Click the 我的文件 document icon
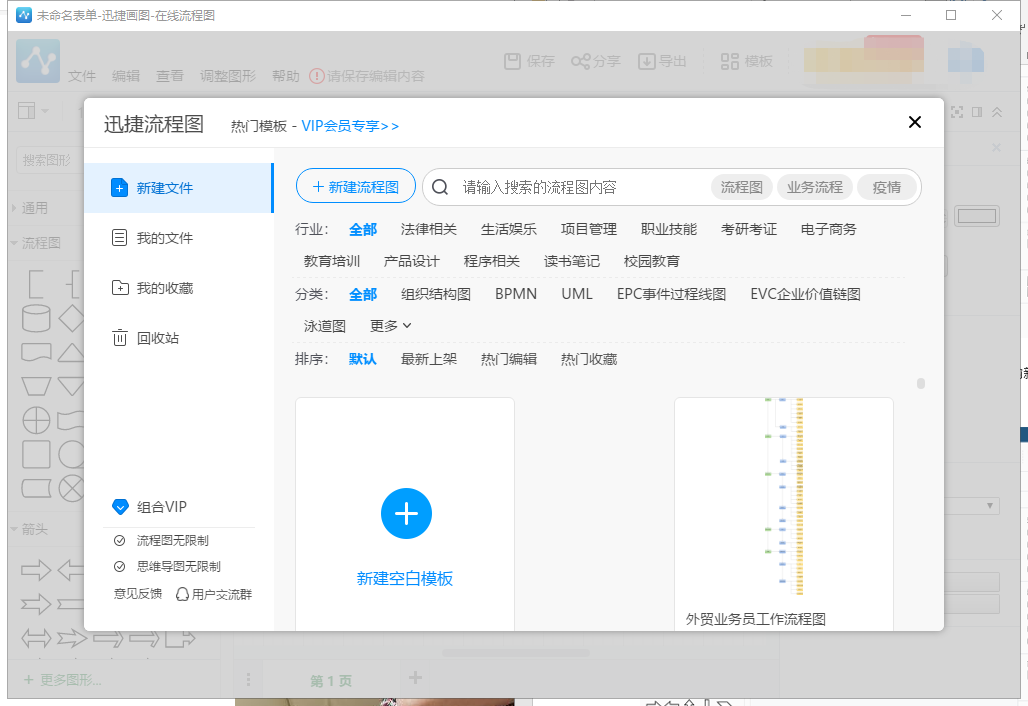This screenshot has width=1028, height=706. [x=119, y=238]
